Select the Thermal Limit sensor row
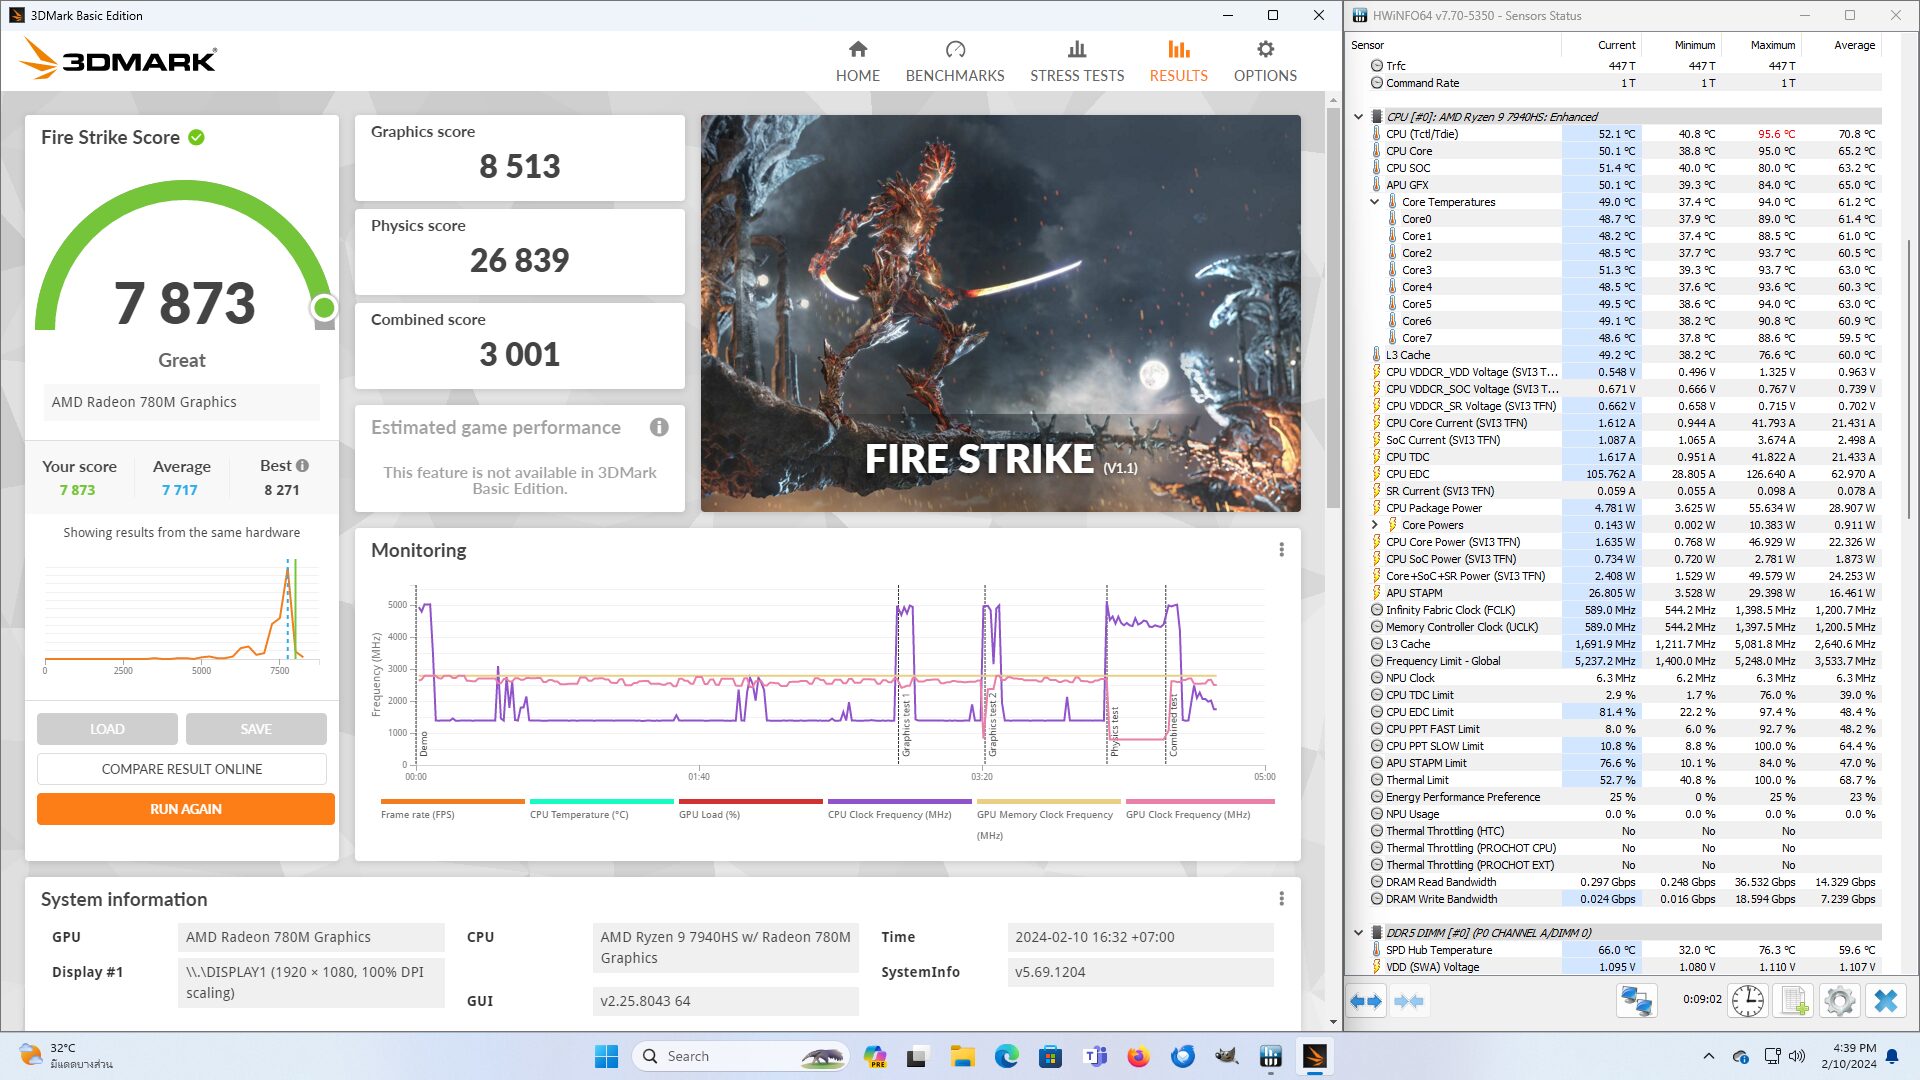Viewport: 1920px width, 1080px height. 1626,780
